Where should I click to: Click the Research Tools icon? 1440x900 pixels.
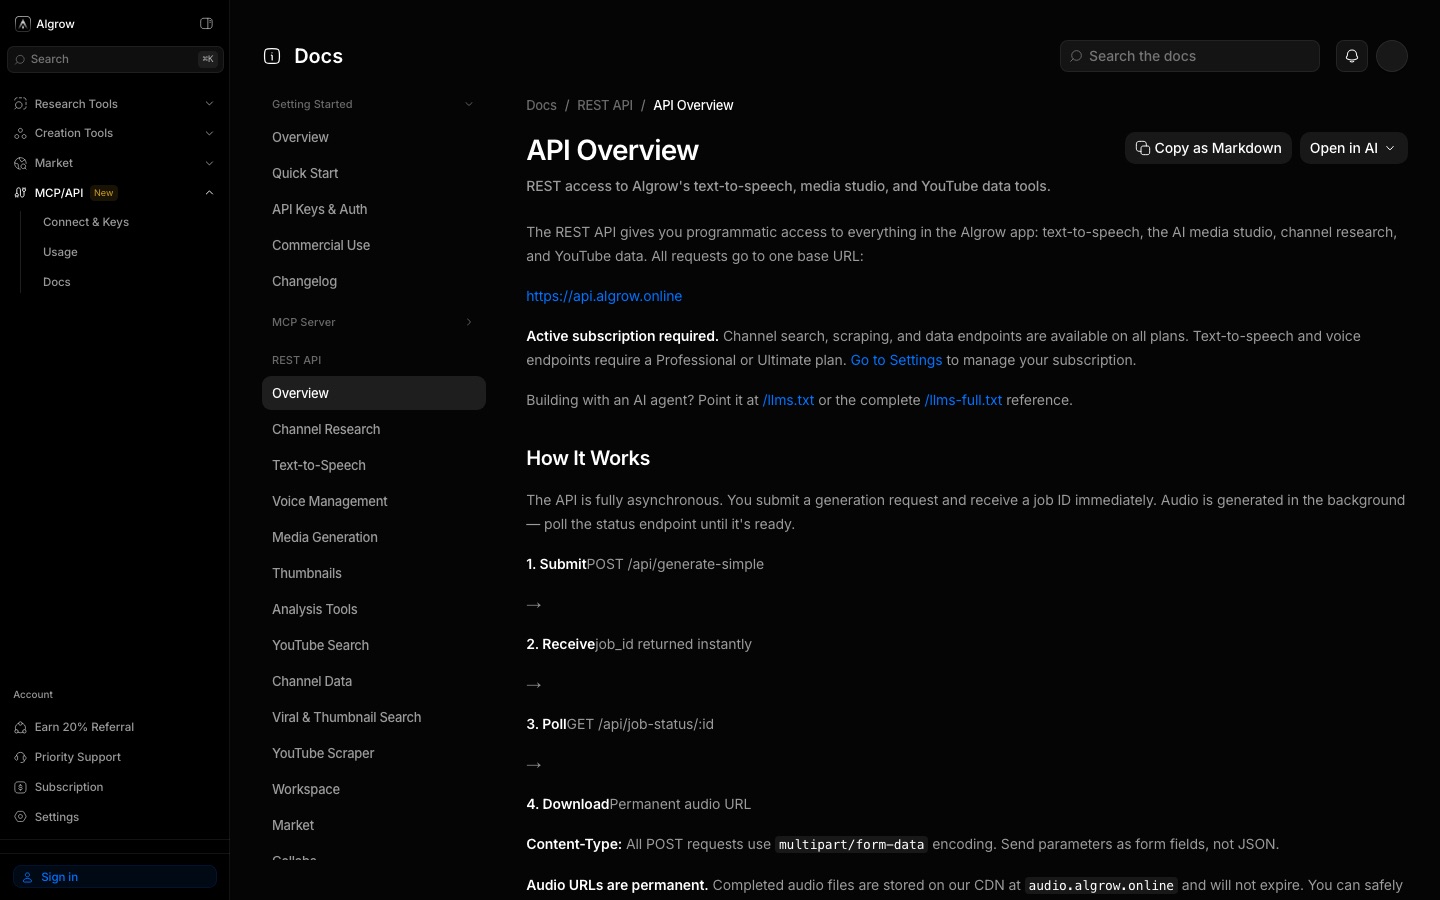[20, 104]
